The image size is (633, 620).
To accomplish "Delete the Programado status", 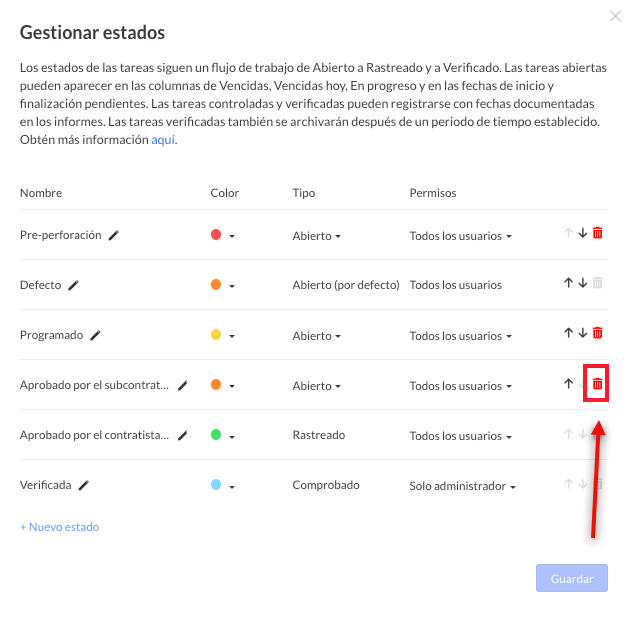I will point(597,333).
